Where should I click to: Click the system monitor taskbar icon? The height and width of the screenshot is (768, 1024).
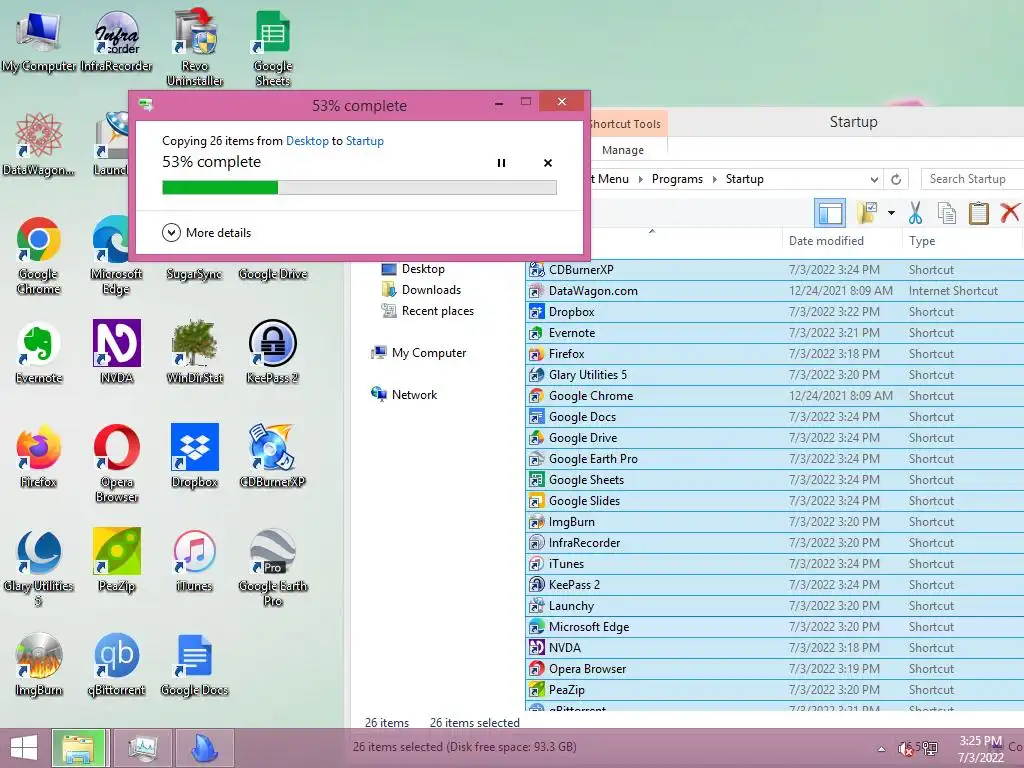142,748
